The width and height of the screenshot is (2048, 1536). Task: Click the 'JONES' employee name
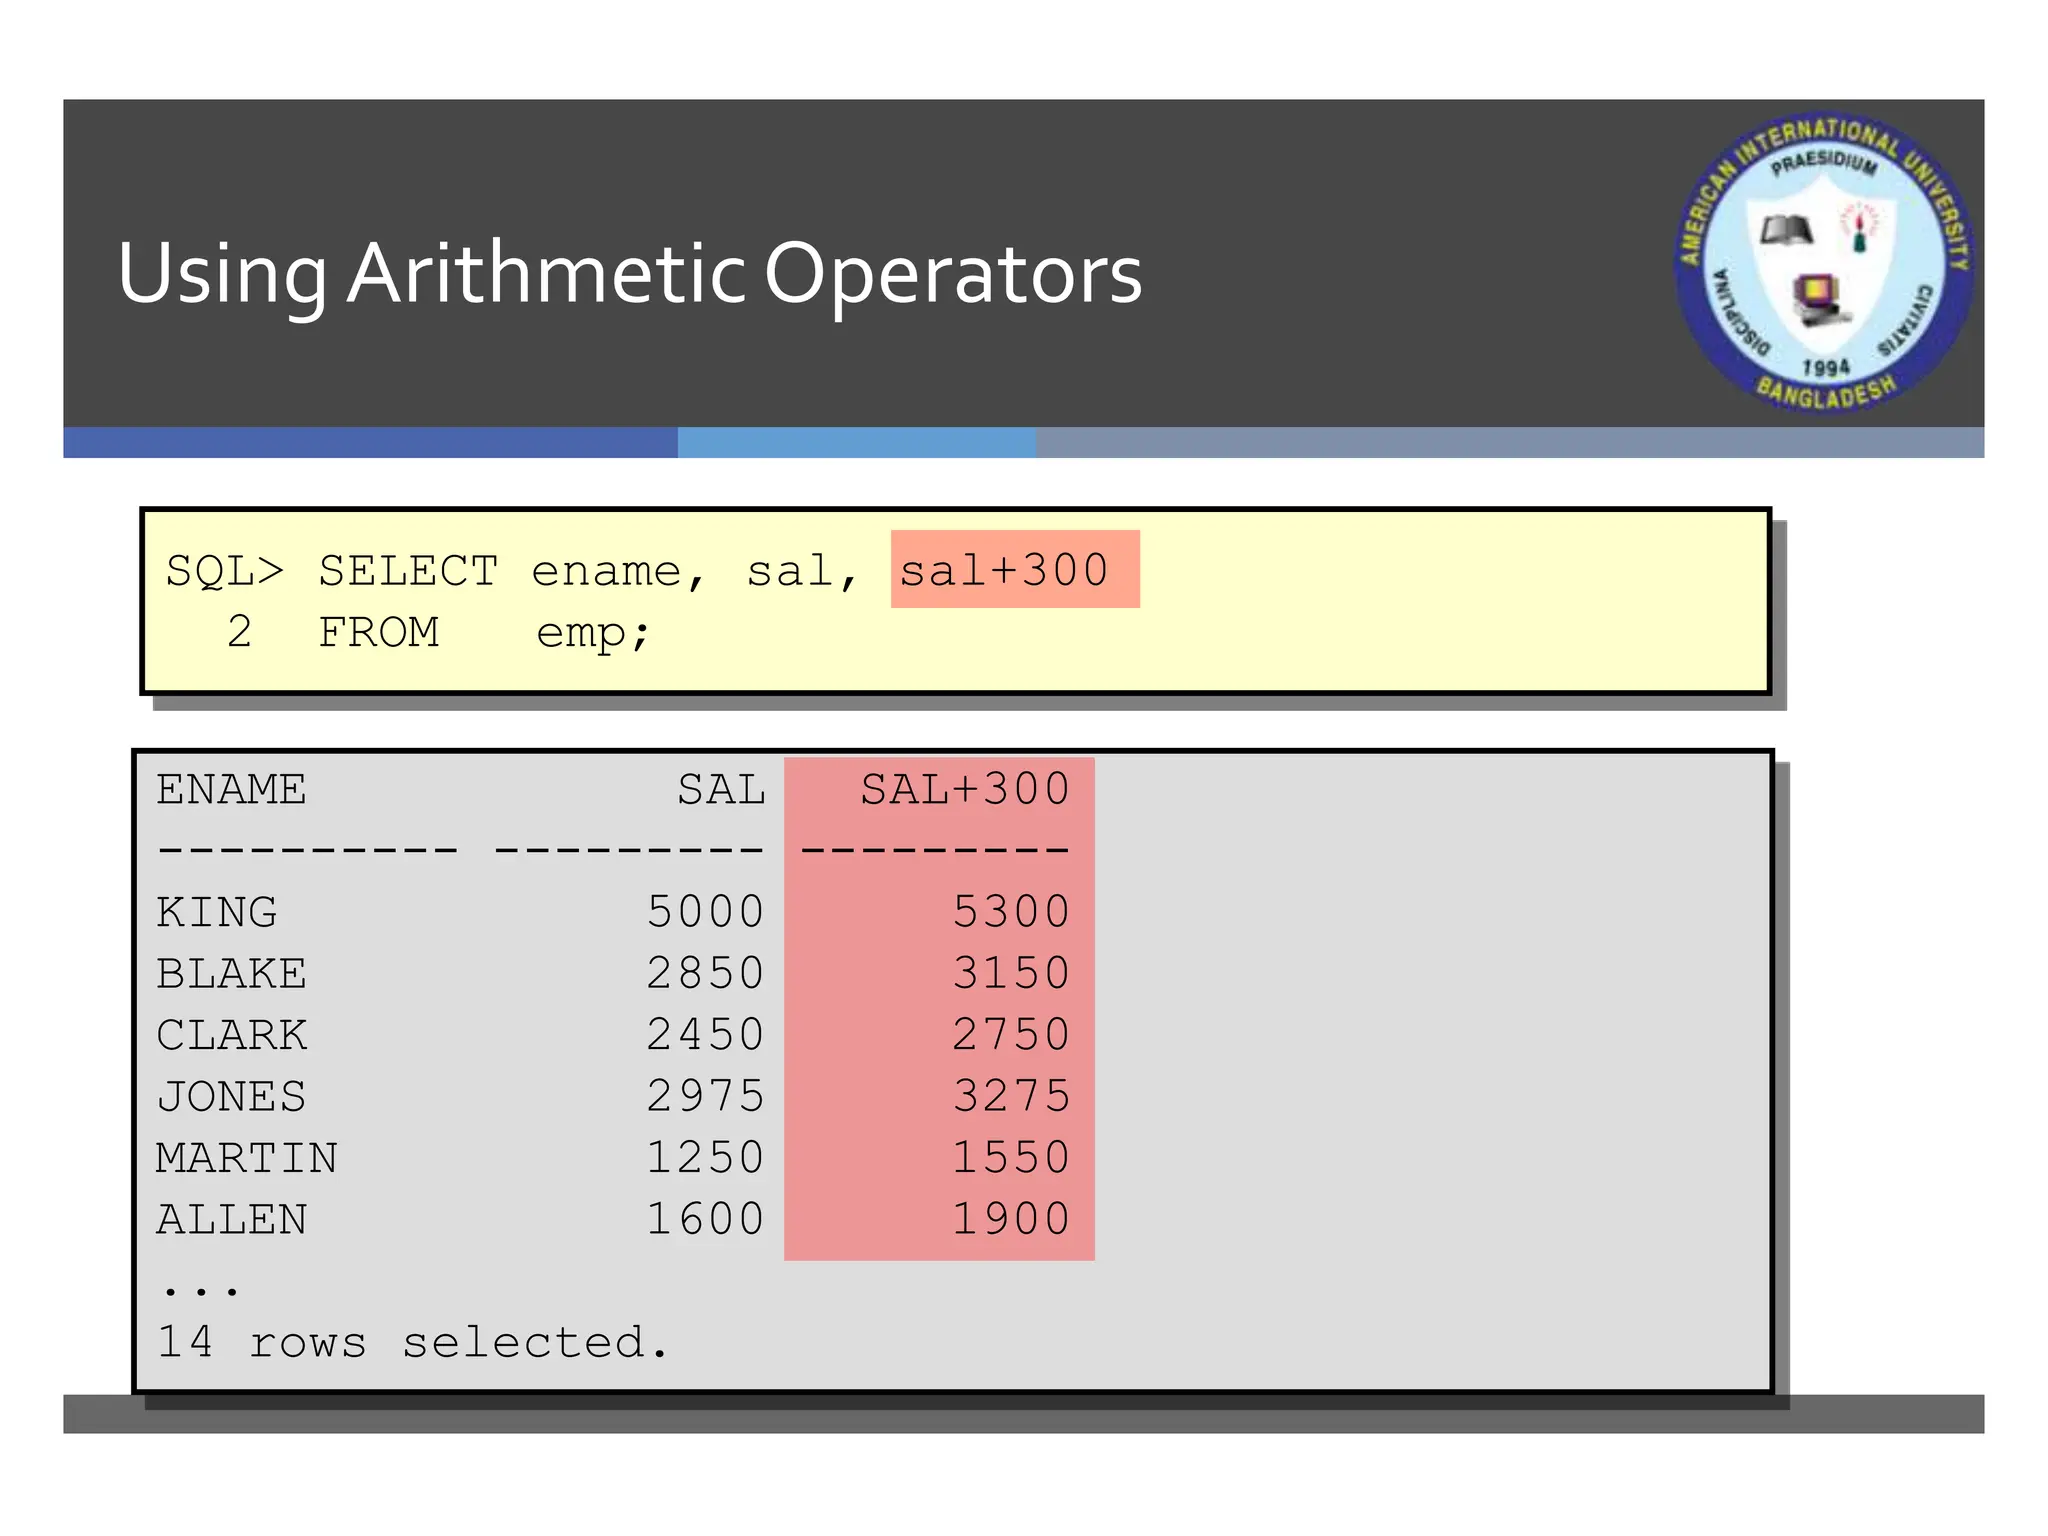[x=231, y=1096]
